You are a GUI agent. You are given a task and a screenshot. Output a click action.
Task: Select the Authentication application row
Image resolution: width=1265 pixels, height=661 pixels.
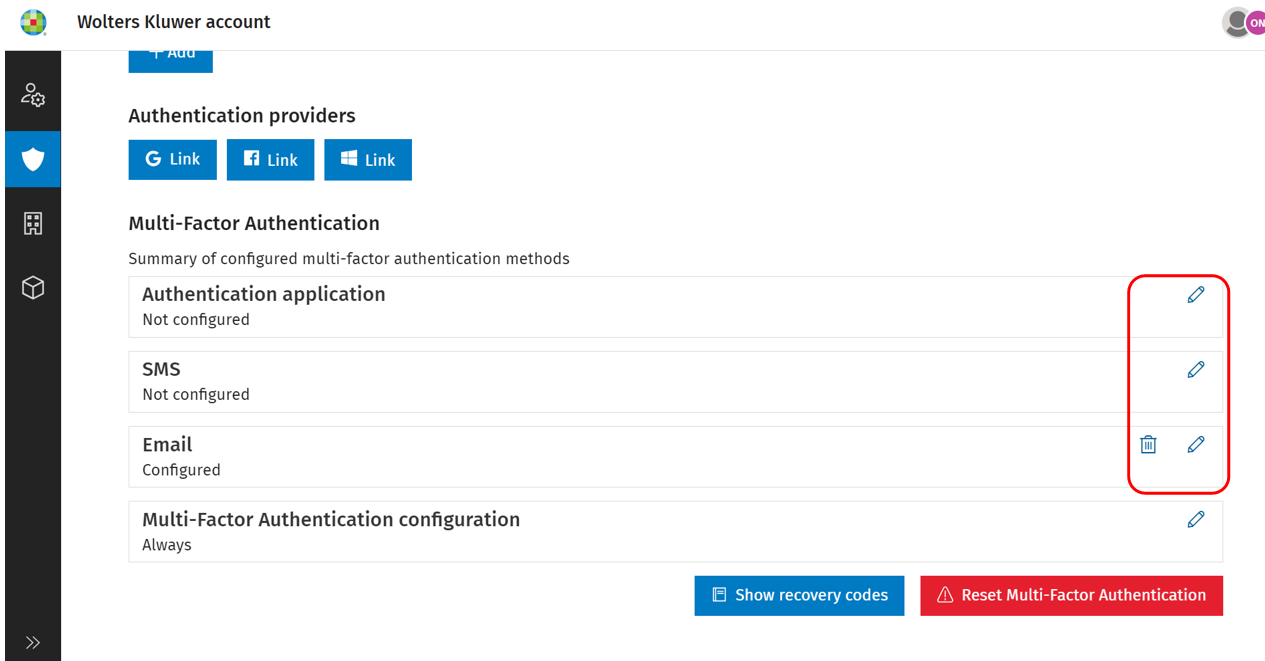676,307
